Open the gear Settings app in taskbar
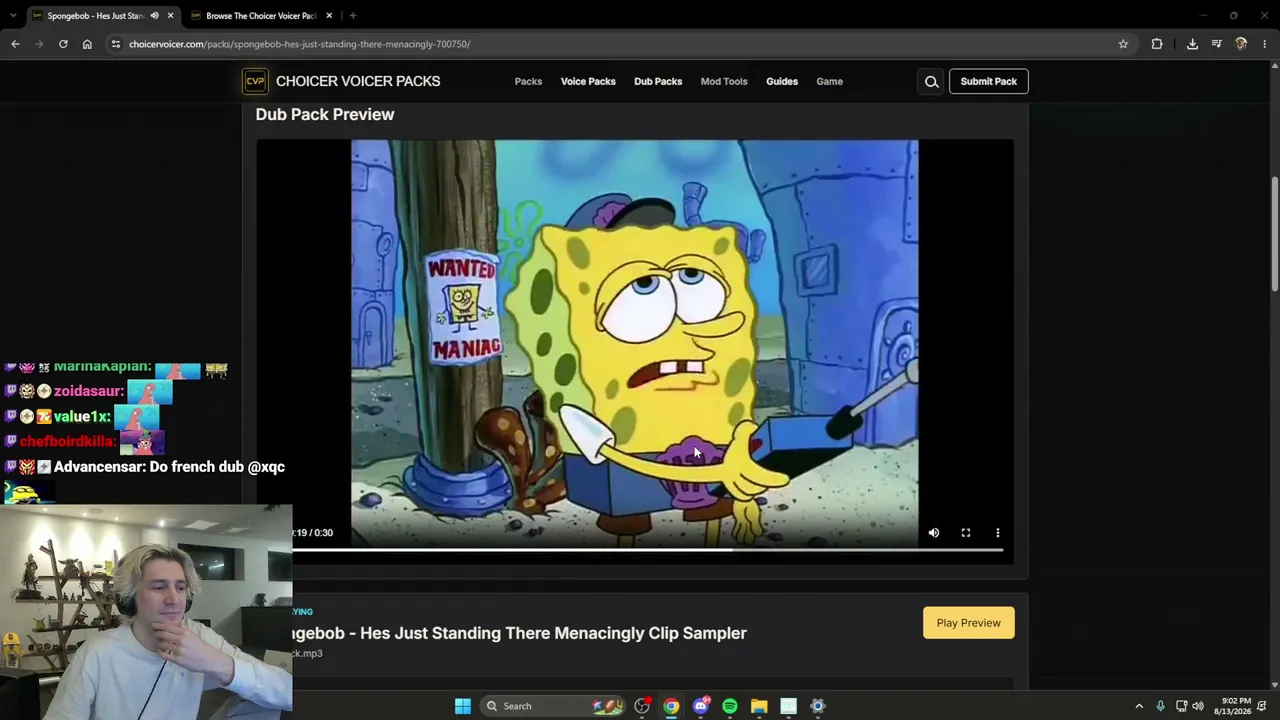This screenshot has width=1280, height=720. (817, 706)
